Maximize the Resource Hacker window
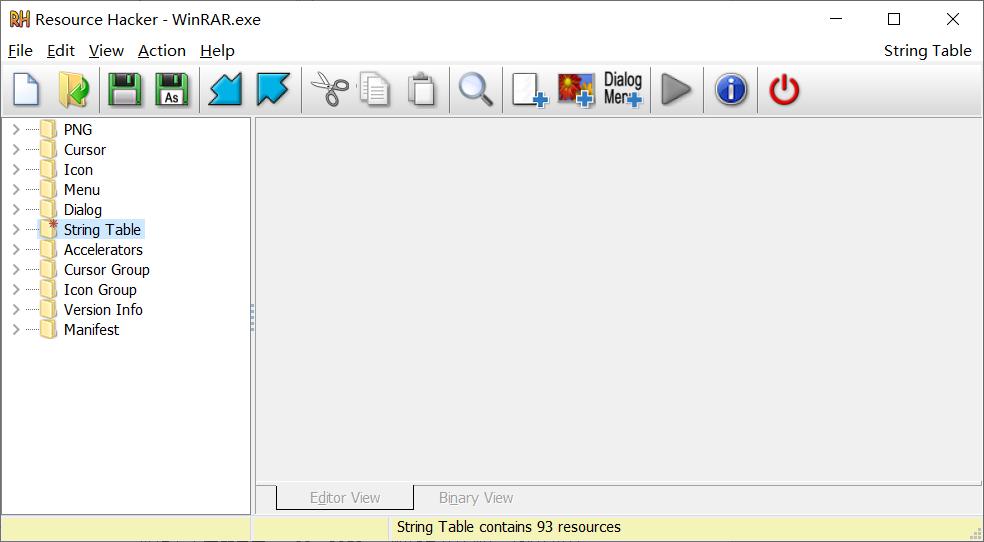The image size is (984, 542). [894, 19]
